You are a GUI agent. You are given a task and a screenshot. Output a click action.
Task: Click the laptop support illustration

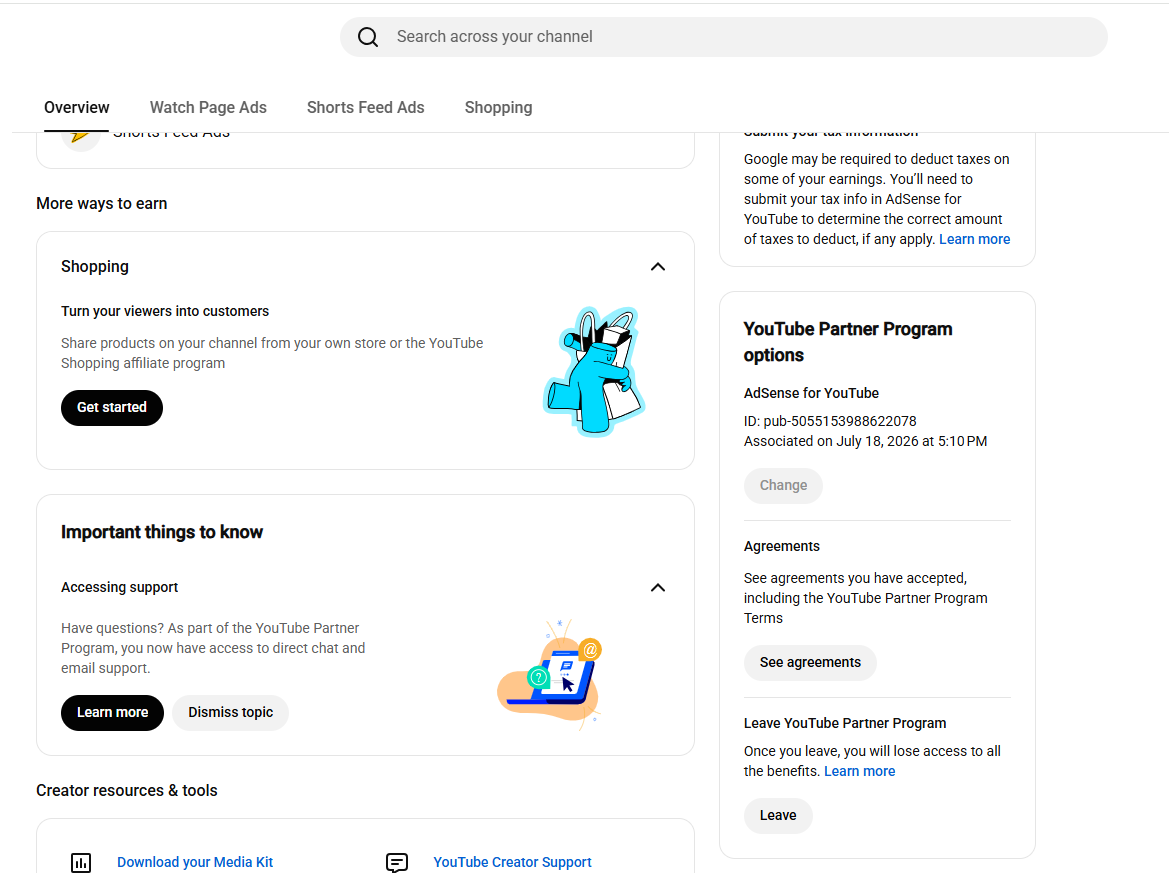coord(550,675)
